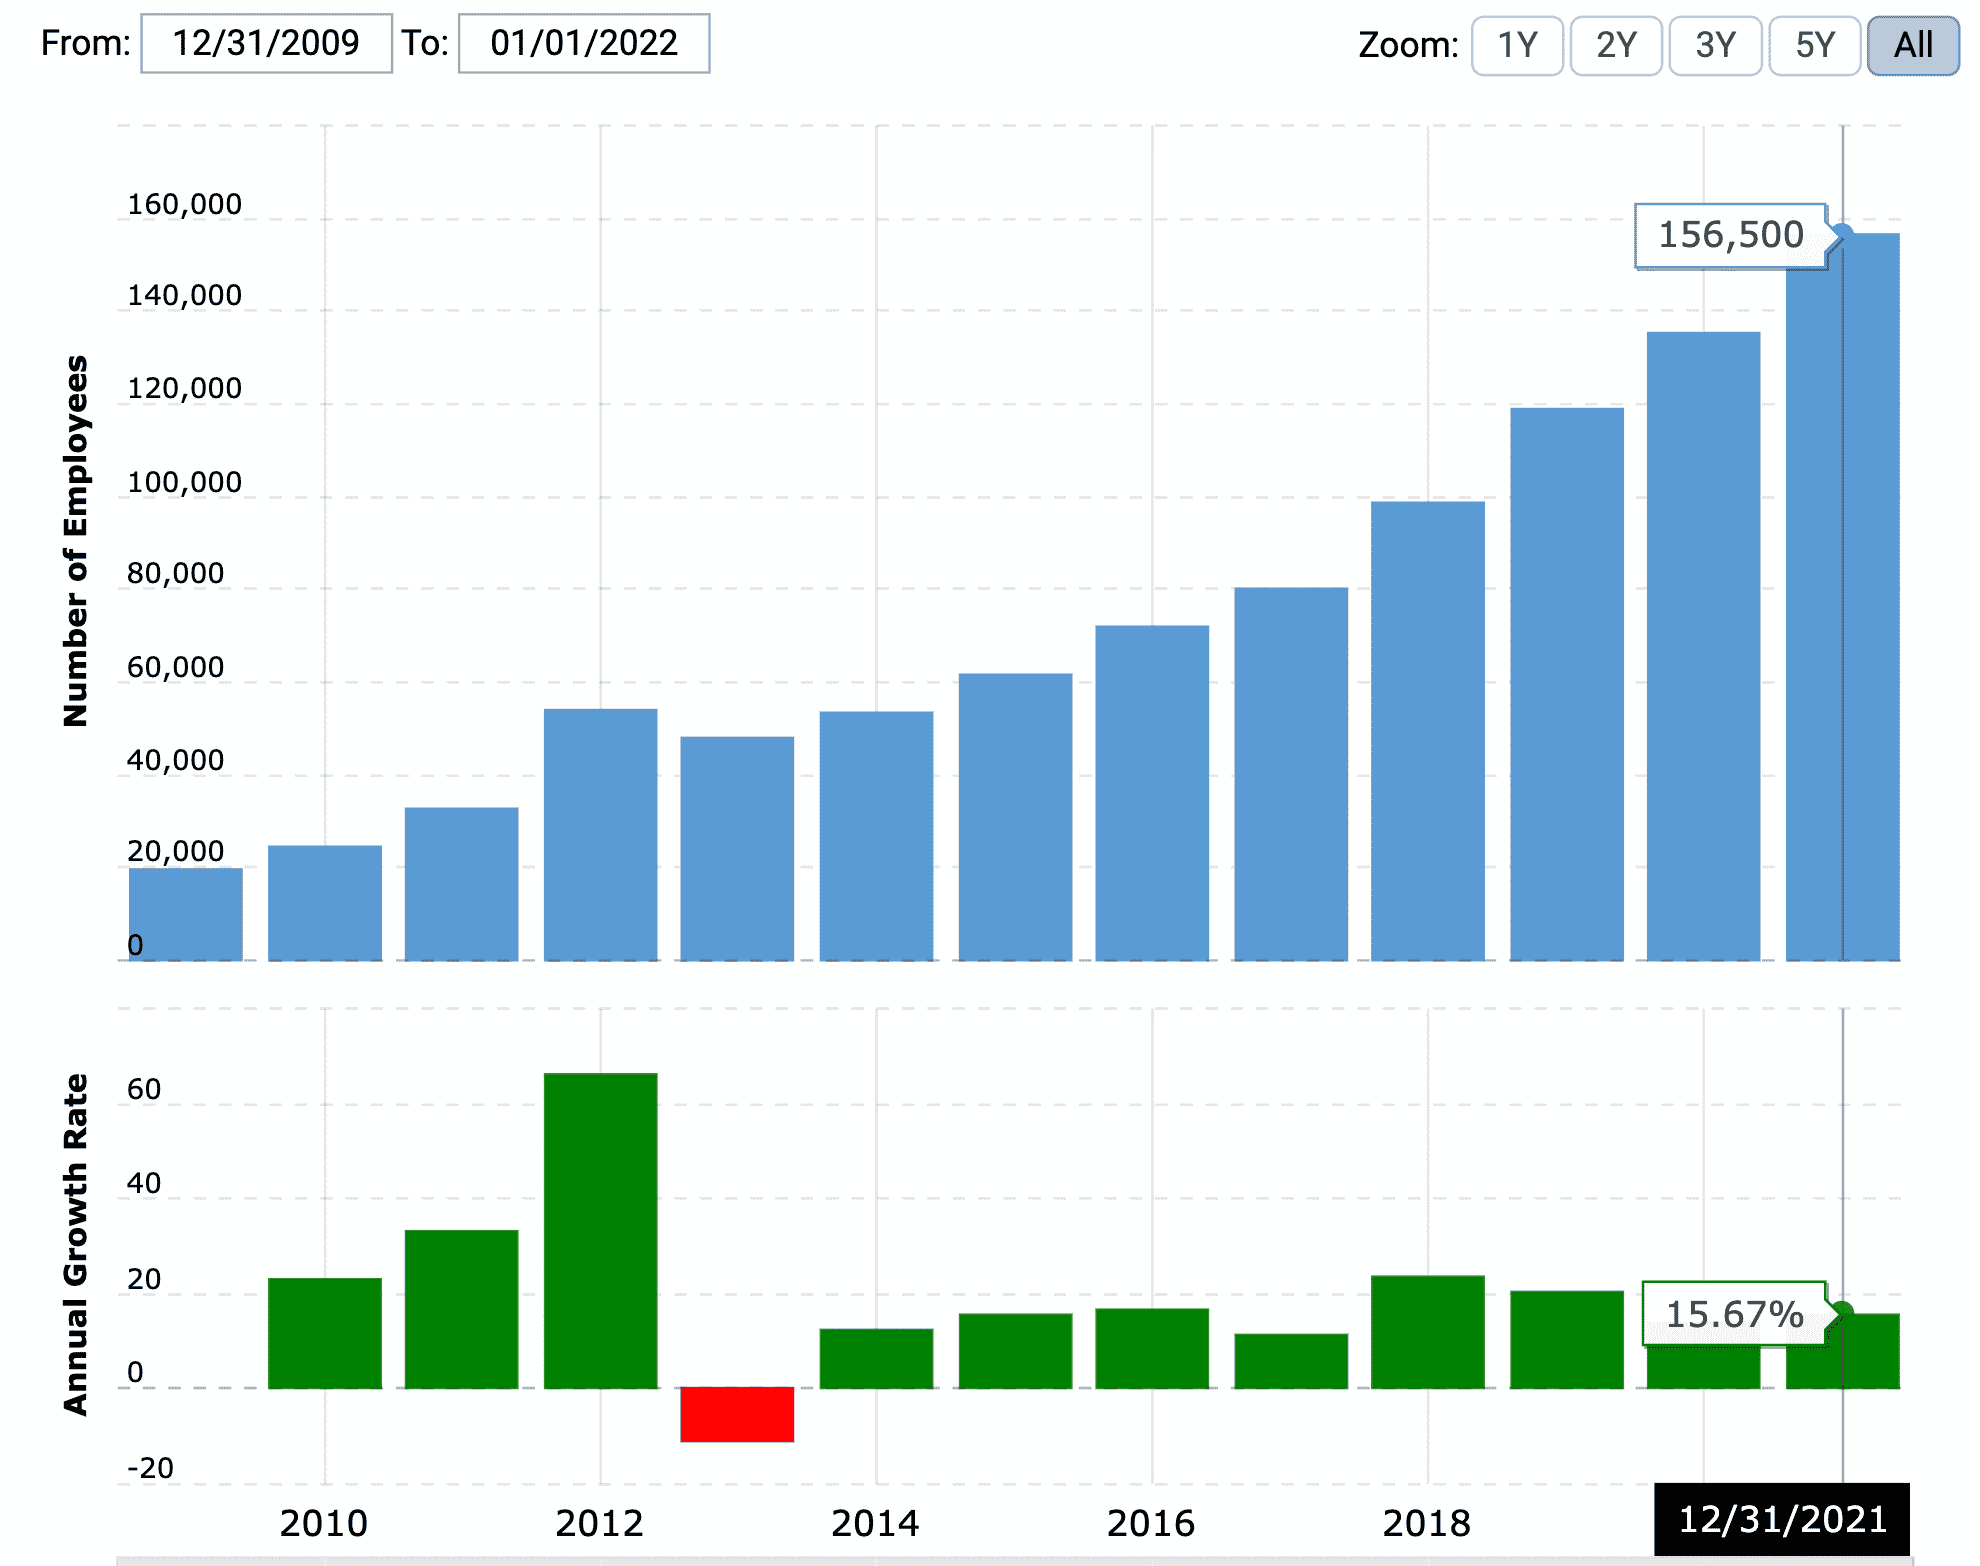Click the red negative growth bar
Screen dimensions: 1980x1566
pos(737,1413)
